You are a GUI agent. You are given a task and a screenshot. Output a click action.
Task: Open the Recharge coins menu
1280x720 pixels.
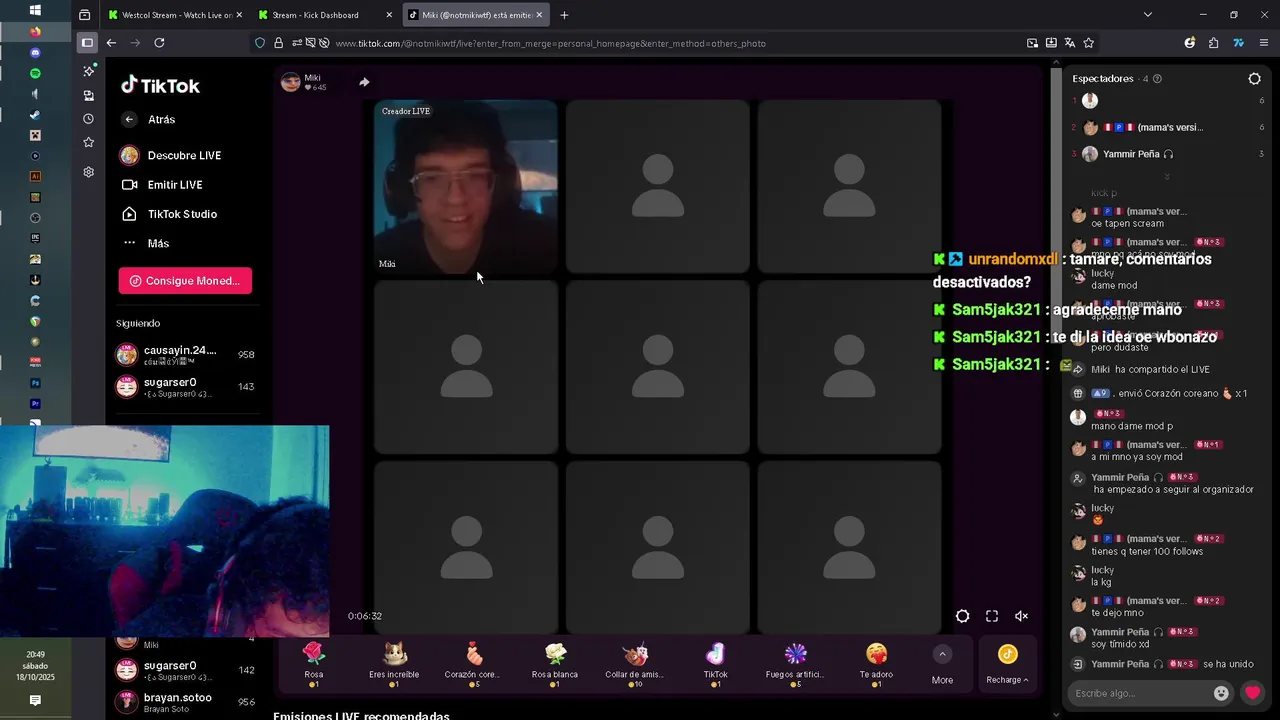tap(1007, 664)
